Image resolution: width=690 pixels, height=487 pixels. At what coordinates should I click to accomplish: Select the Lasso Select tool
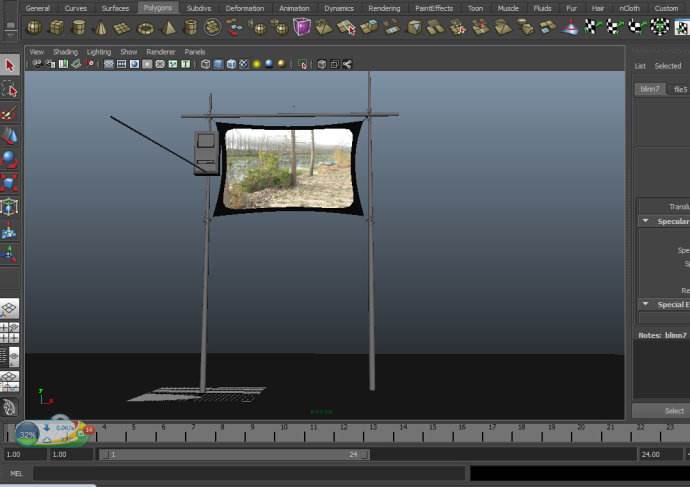[x=10, y=89]
